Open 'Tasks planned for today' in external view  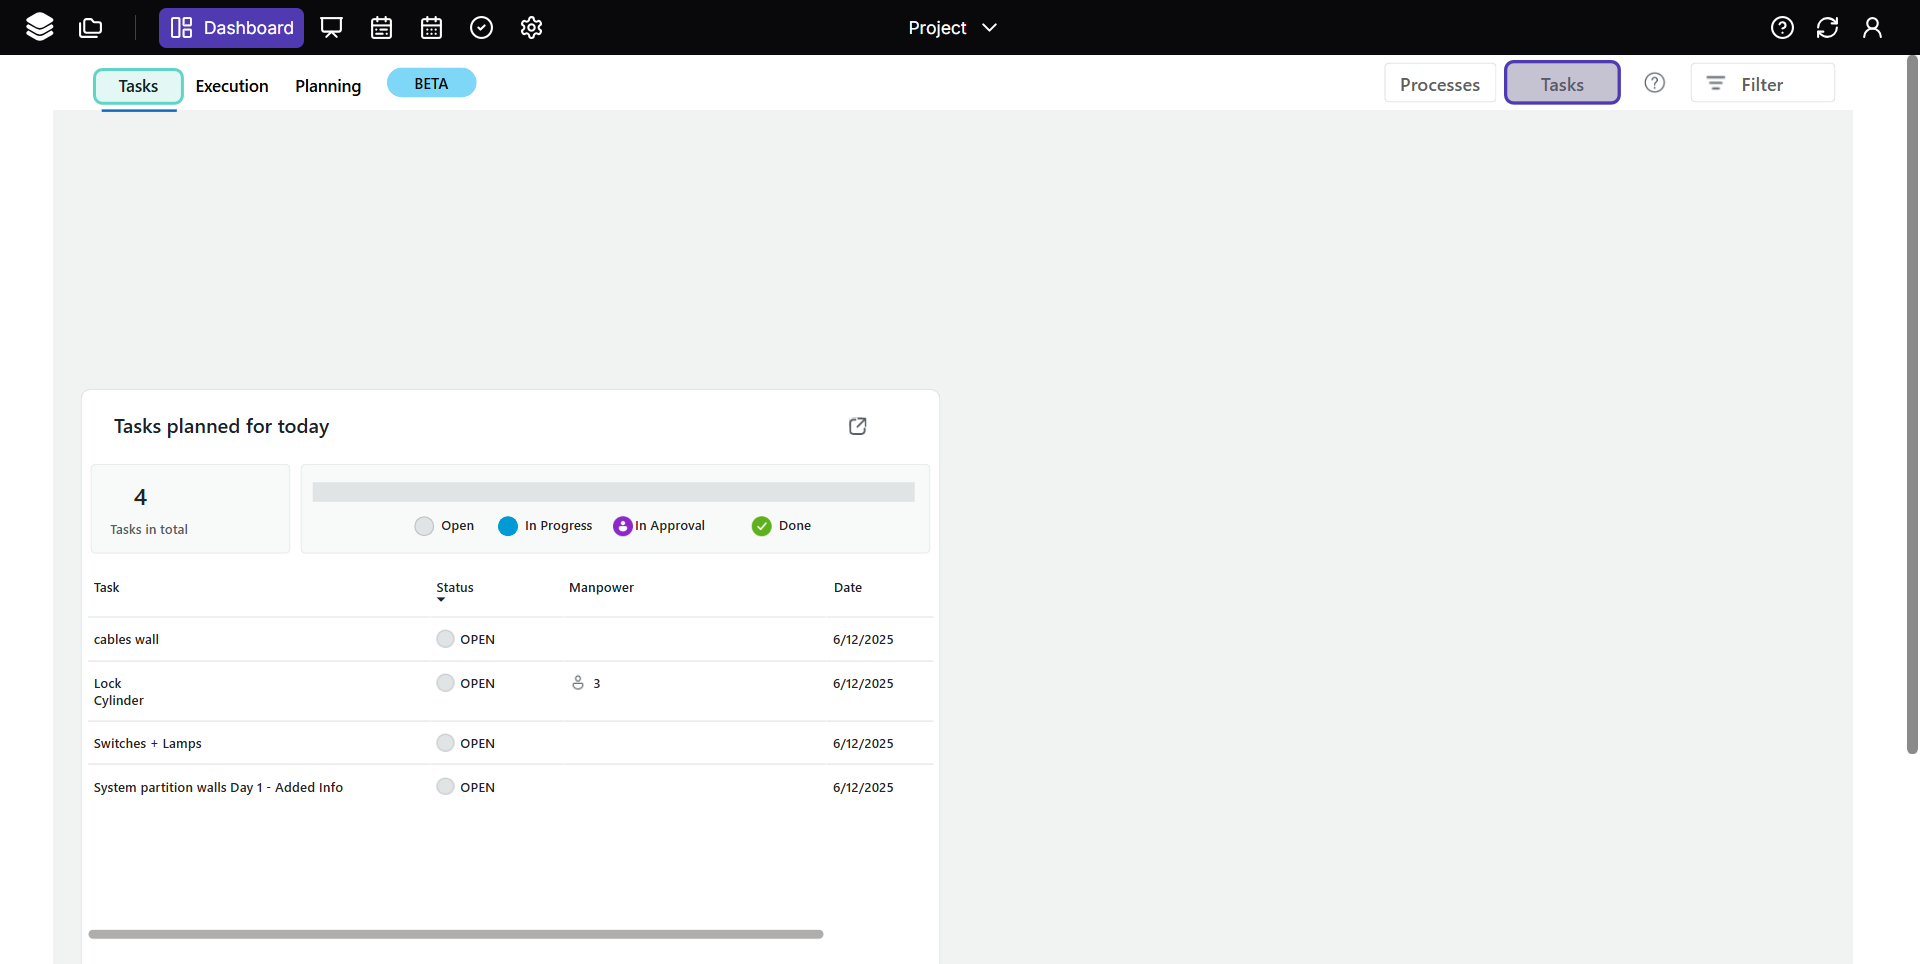(857, 426)
